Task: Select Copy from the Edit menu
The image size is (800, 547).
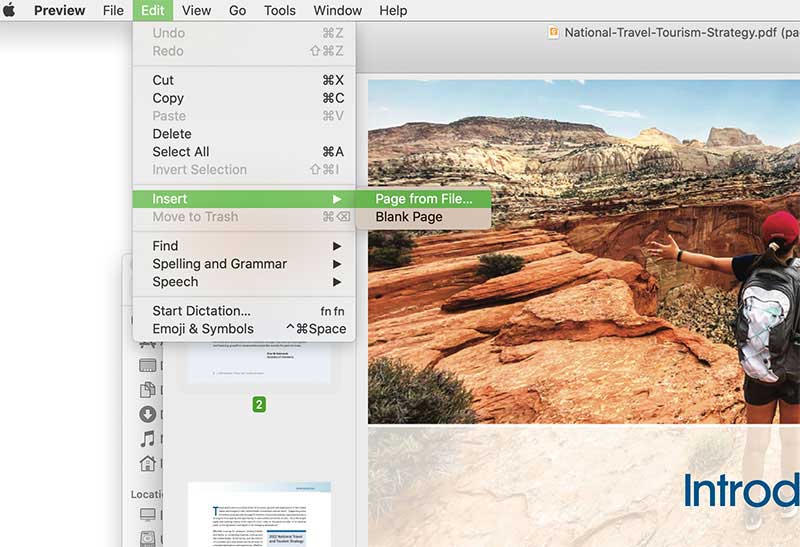Action: pos(168,98)
